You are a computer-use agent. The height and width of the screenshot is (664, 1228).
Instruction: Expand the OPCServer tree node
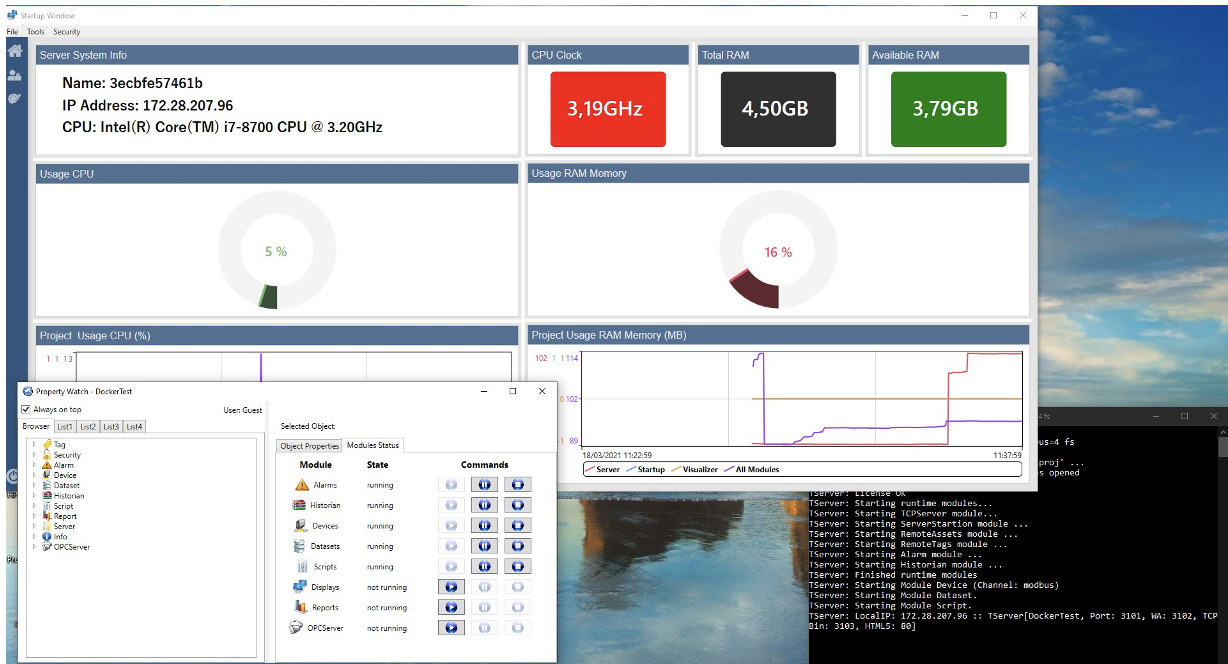[35, 547]
